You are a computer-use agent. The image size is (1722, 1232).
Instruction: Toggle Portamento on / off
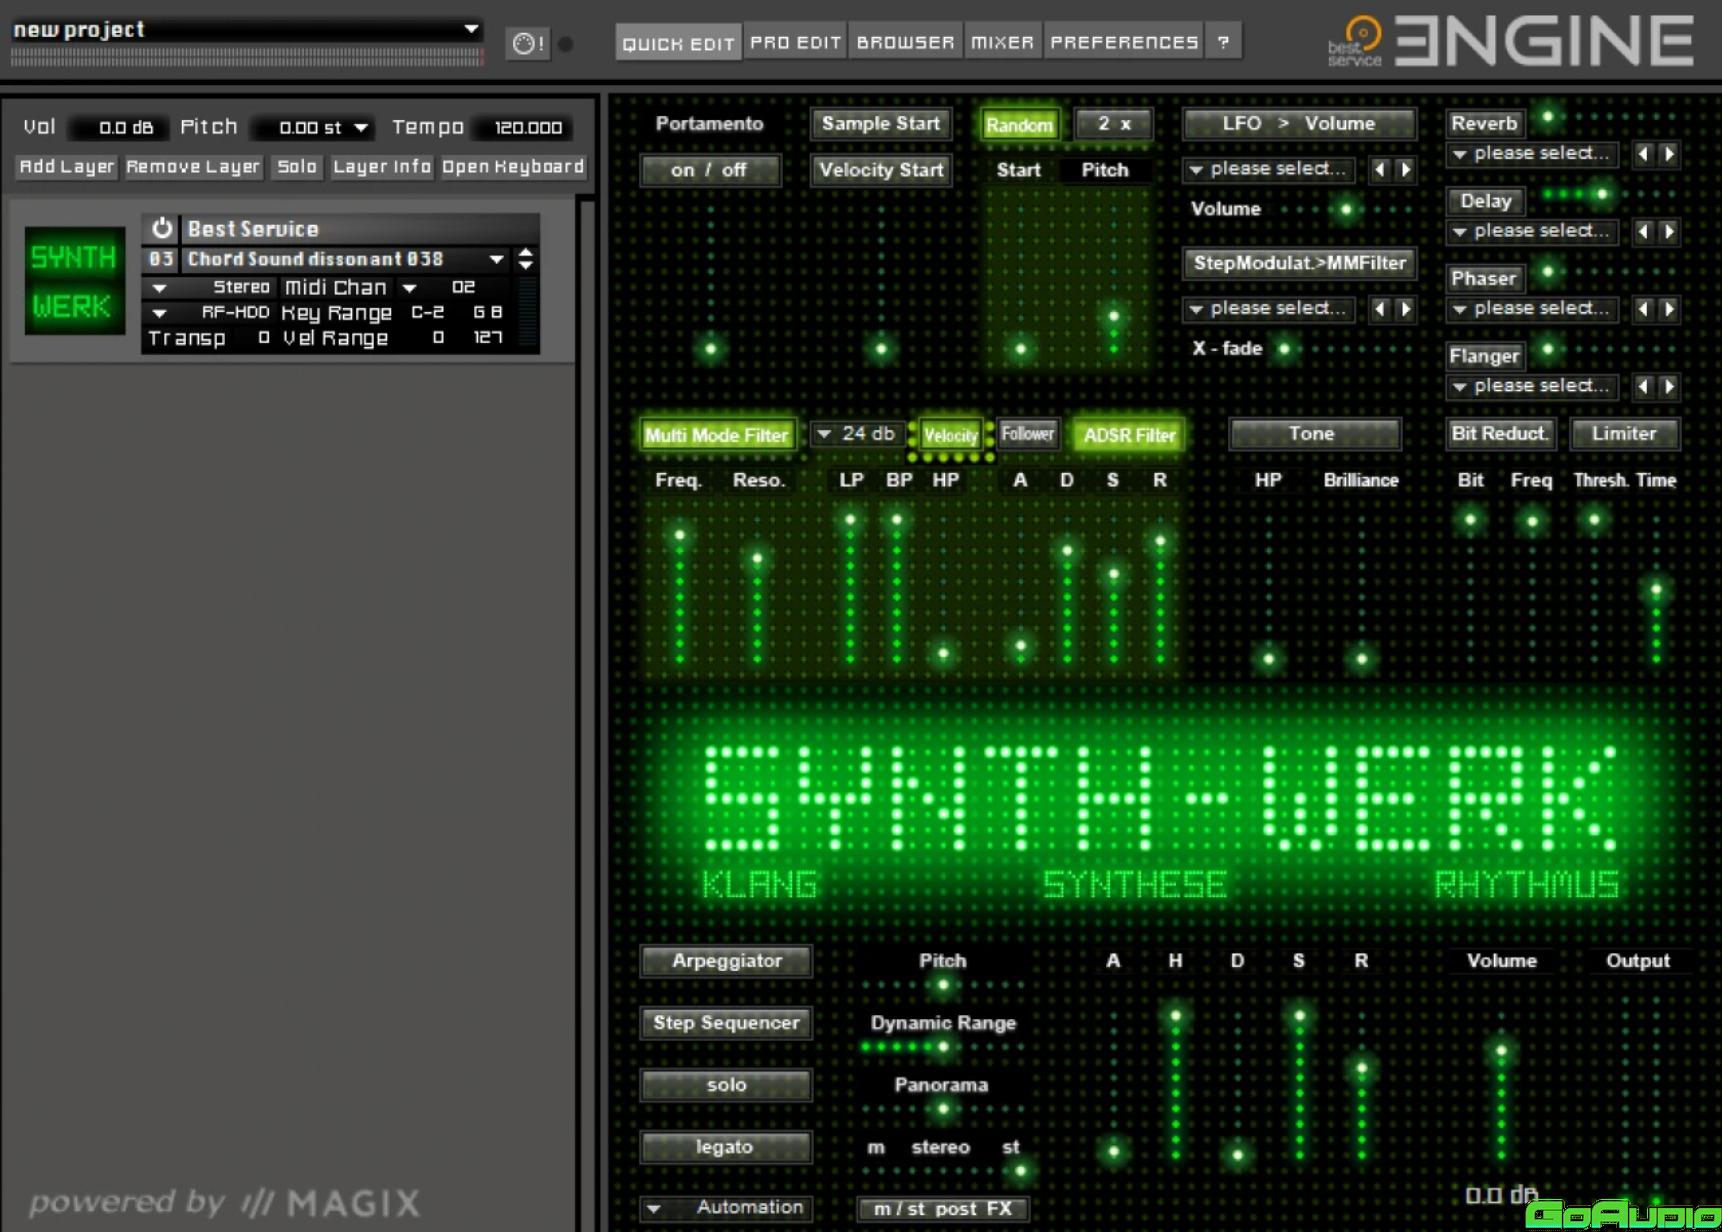pyautogui.click(x=709, y=170)
